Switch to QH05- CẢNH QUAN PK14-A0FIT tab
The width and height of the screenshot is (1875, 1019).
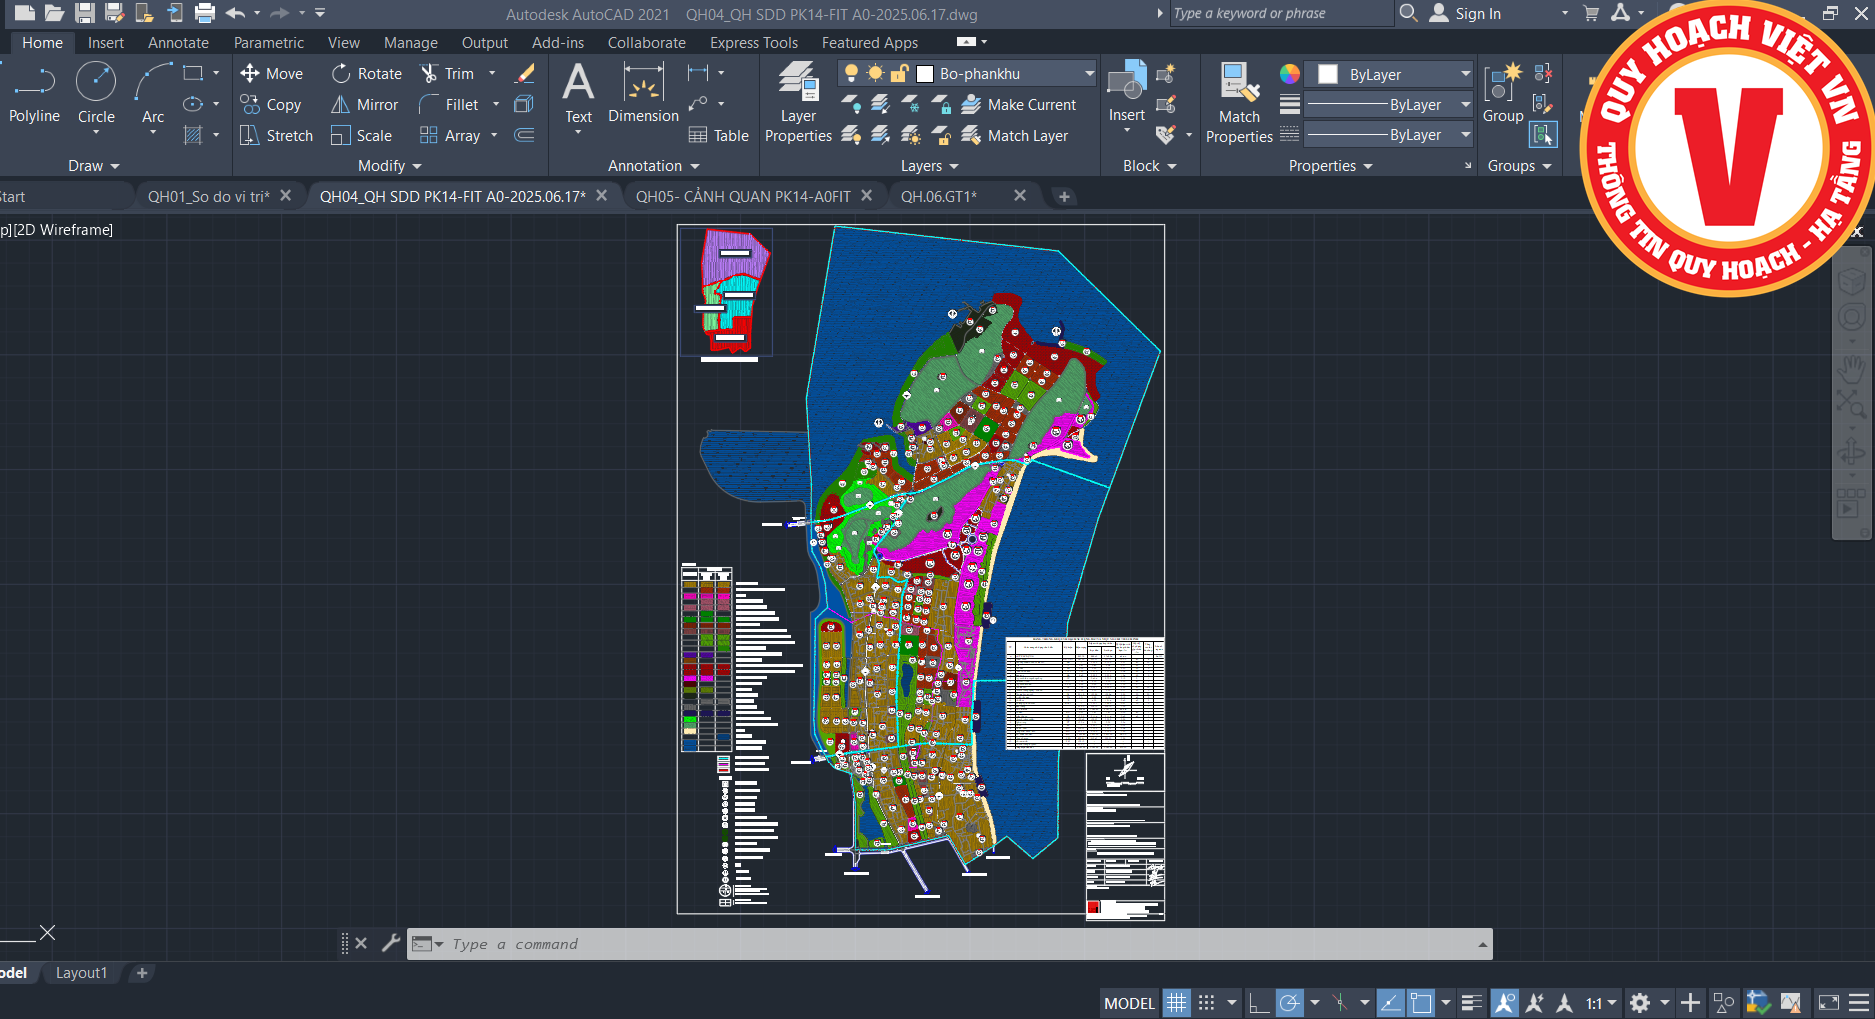(x=743, y=197)
